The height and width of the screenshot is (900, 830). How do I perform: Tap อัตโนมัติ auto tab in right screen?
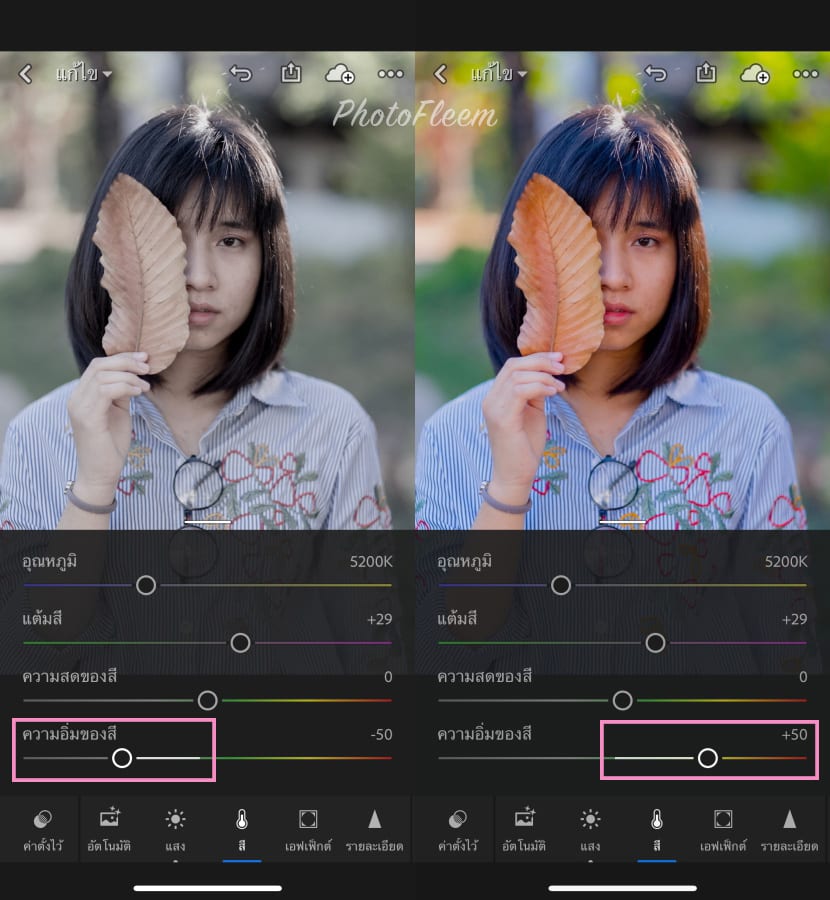(524, 830)
